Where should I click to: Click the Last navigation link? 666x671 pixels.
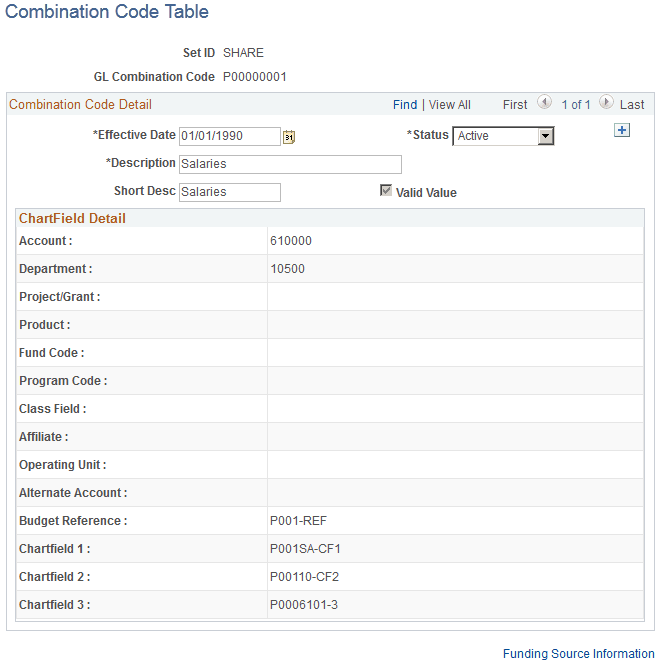pyautogui.click(x=632, y=105)
